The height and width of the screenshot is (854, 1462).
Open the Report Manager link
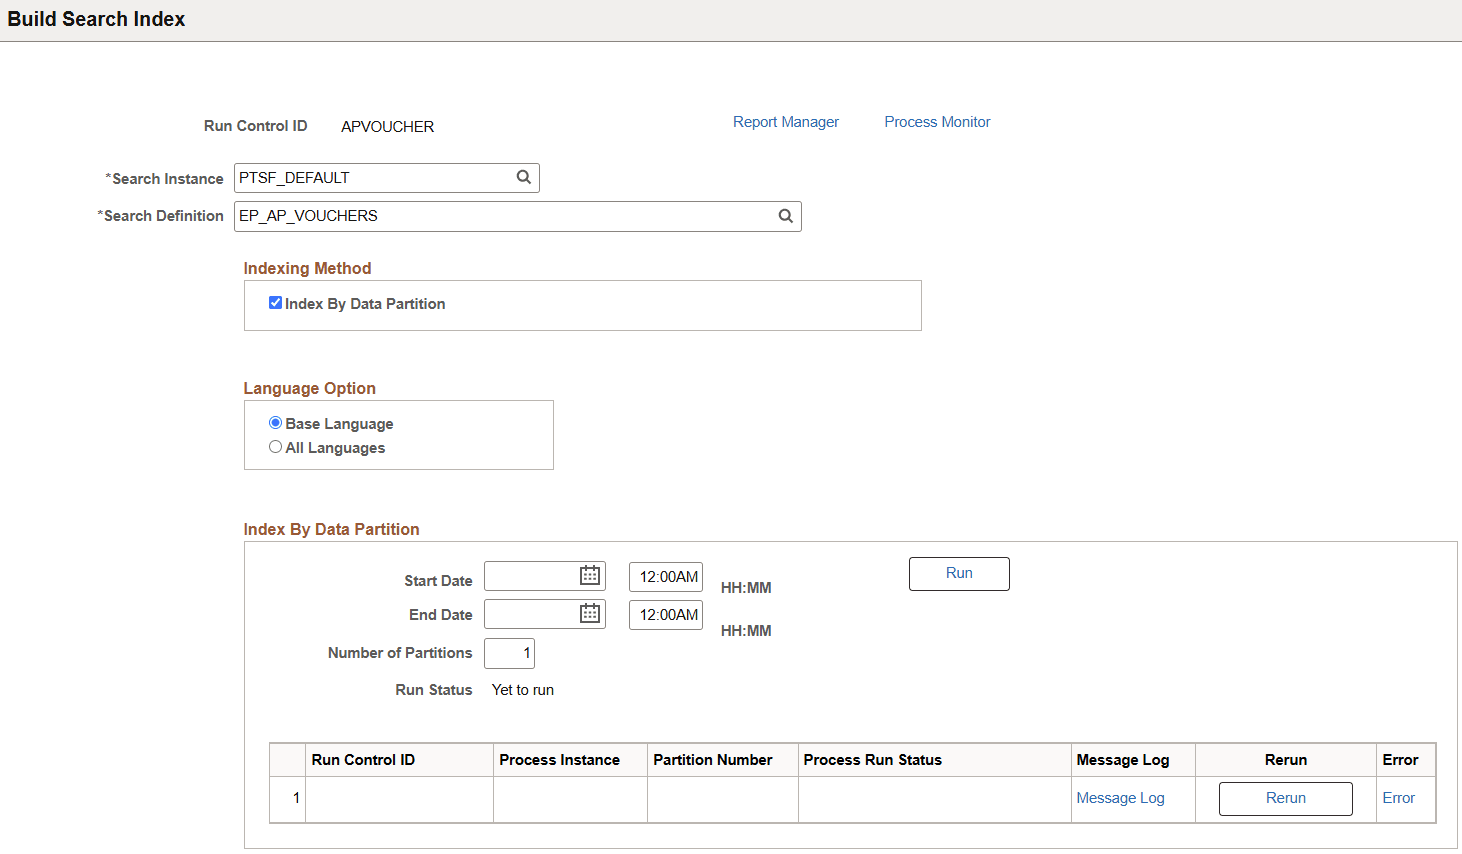[x=785, y=121]
